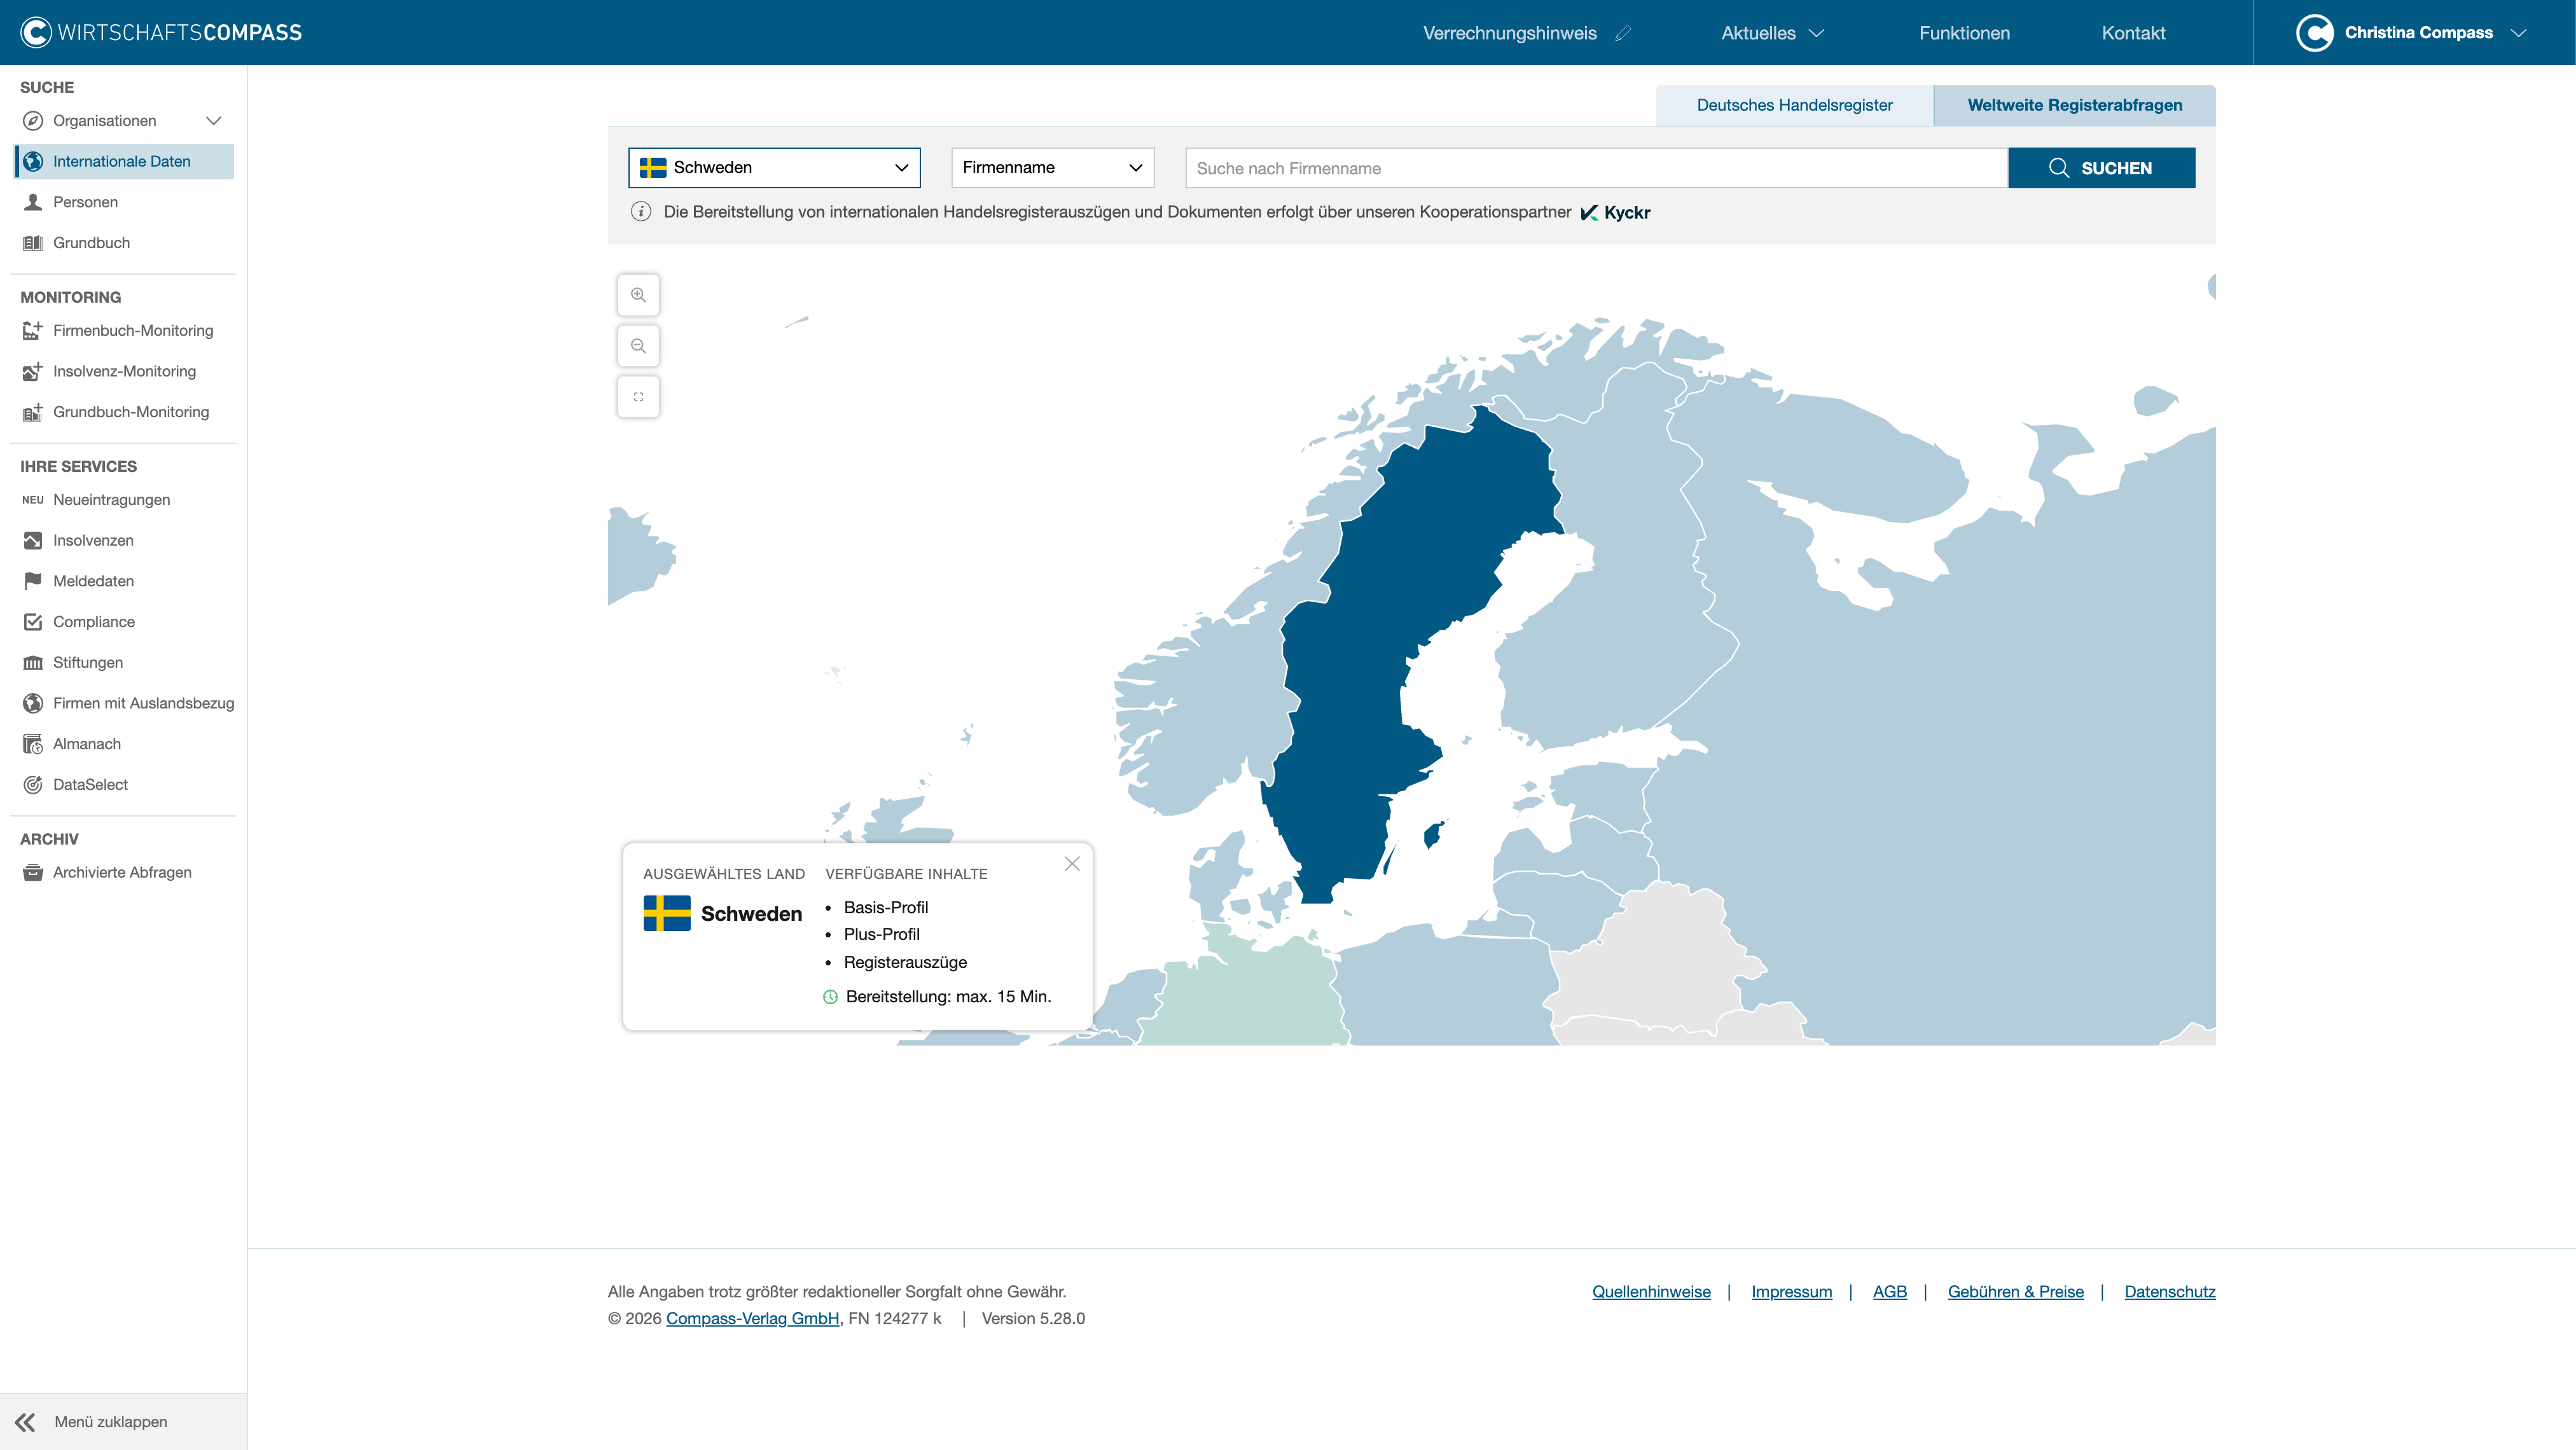Click the map fullscreen reset icon
Image resolution: width=2576 pixels, height=1450 pixels.
638,397
